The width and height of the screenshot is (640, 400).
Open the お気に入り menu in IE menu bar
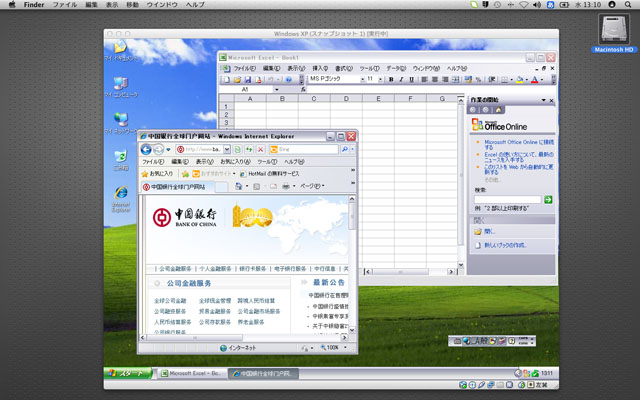tap(235, 162)
